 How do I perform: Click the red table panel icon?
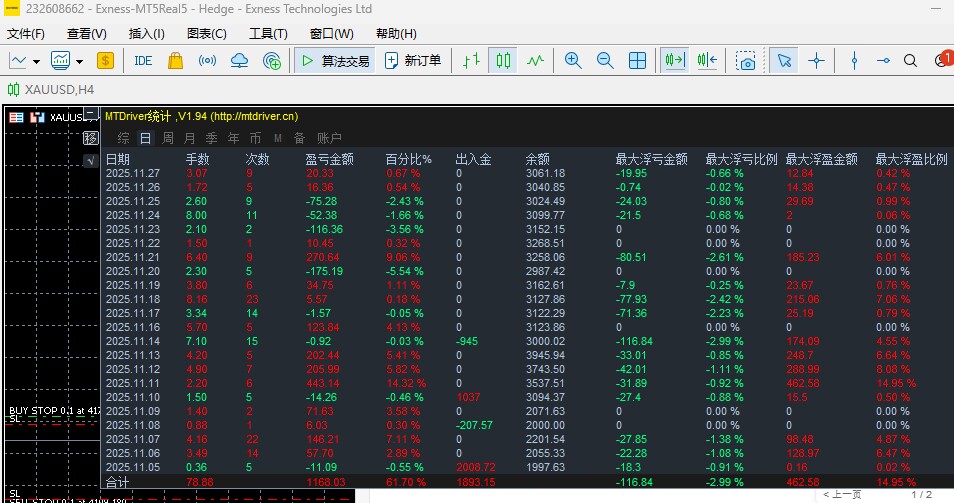coord(17,117)
